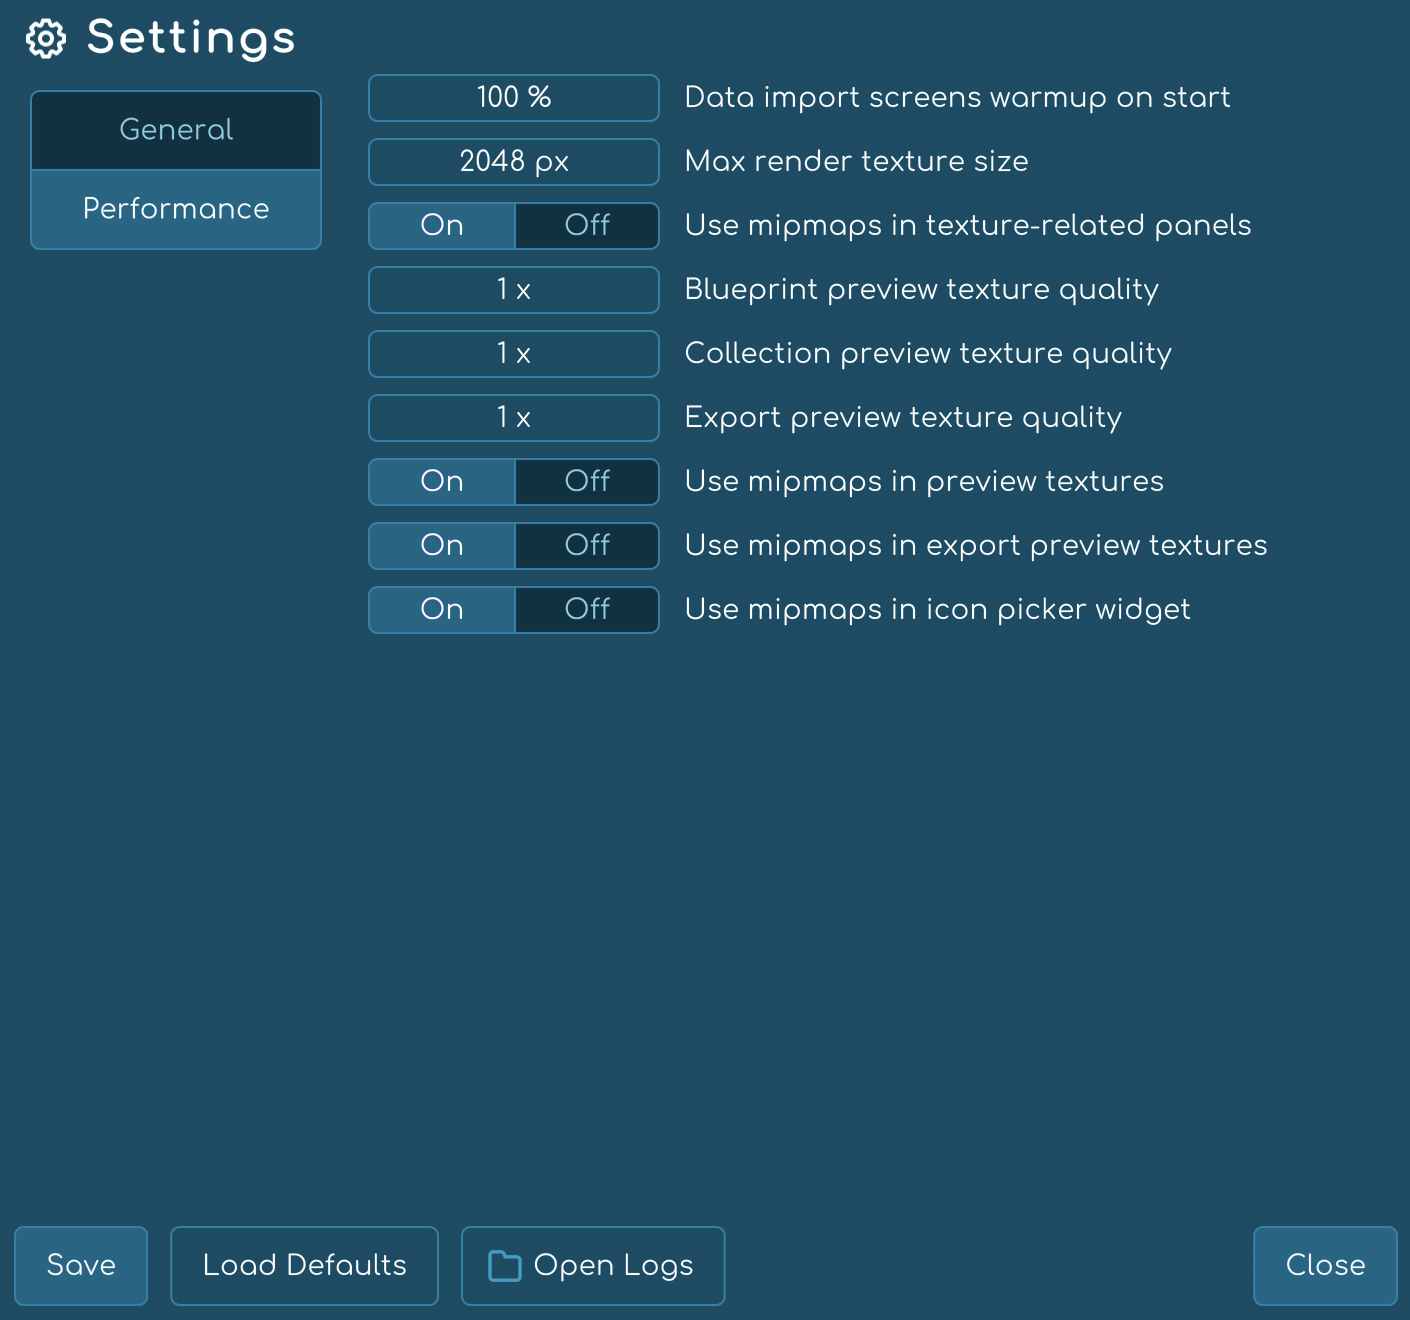Click the folder icon in Open Logs
This screenshot has width=1410, height=1320.
[x=505, y=1266]
